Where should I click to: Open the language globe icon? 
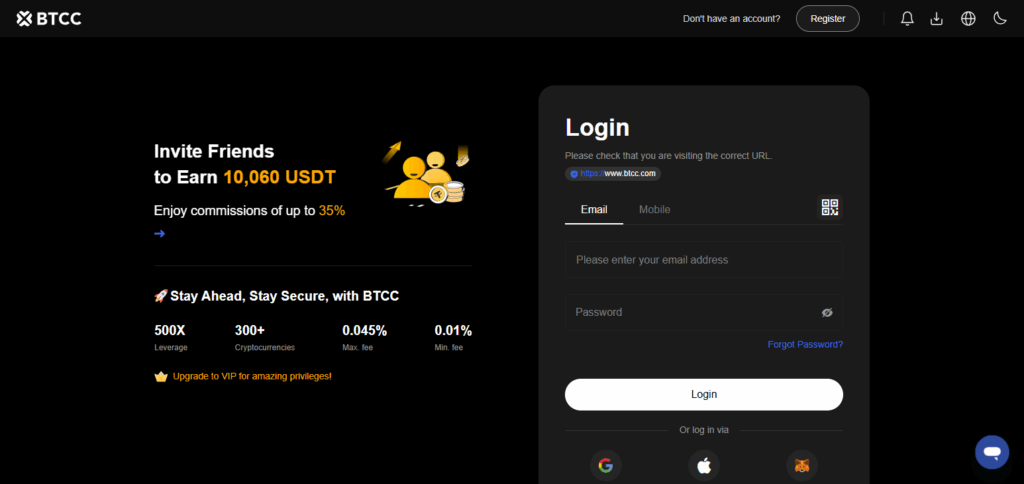[x=968, y=19]
